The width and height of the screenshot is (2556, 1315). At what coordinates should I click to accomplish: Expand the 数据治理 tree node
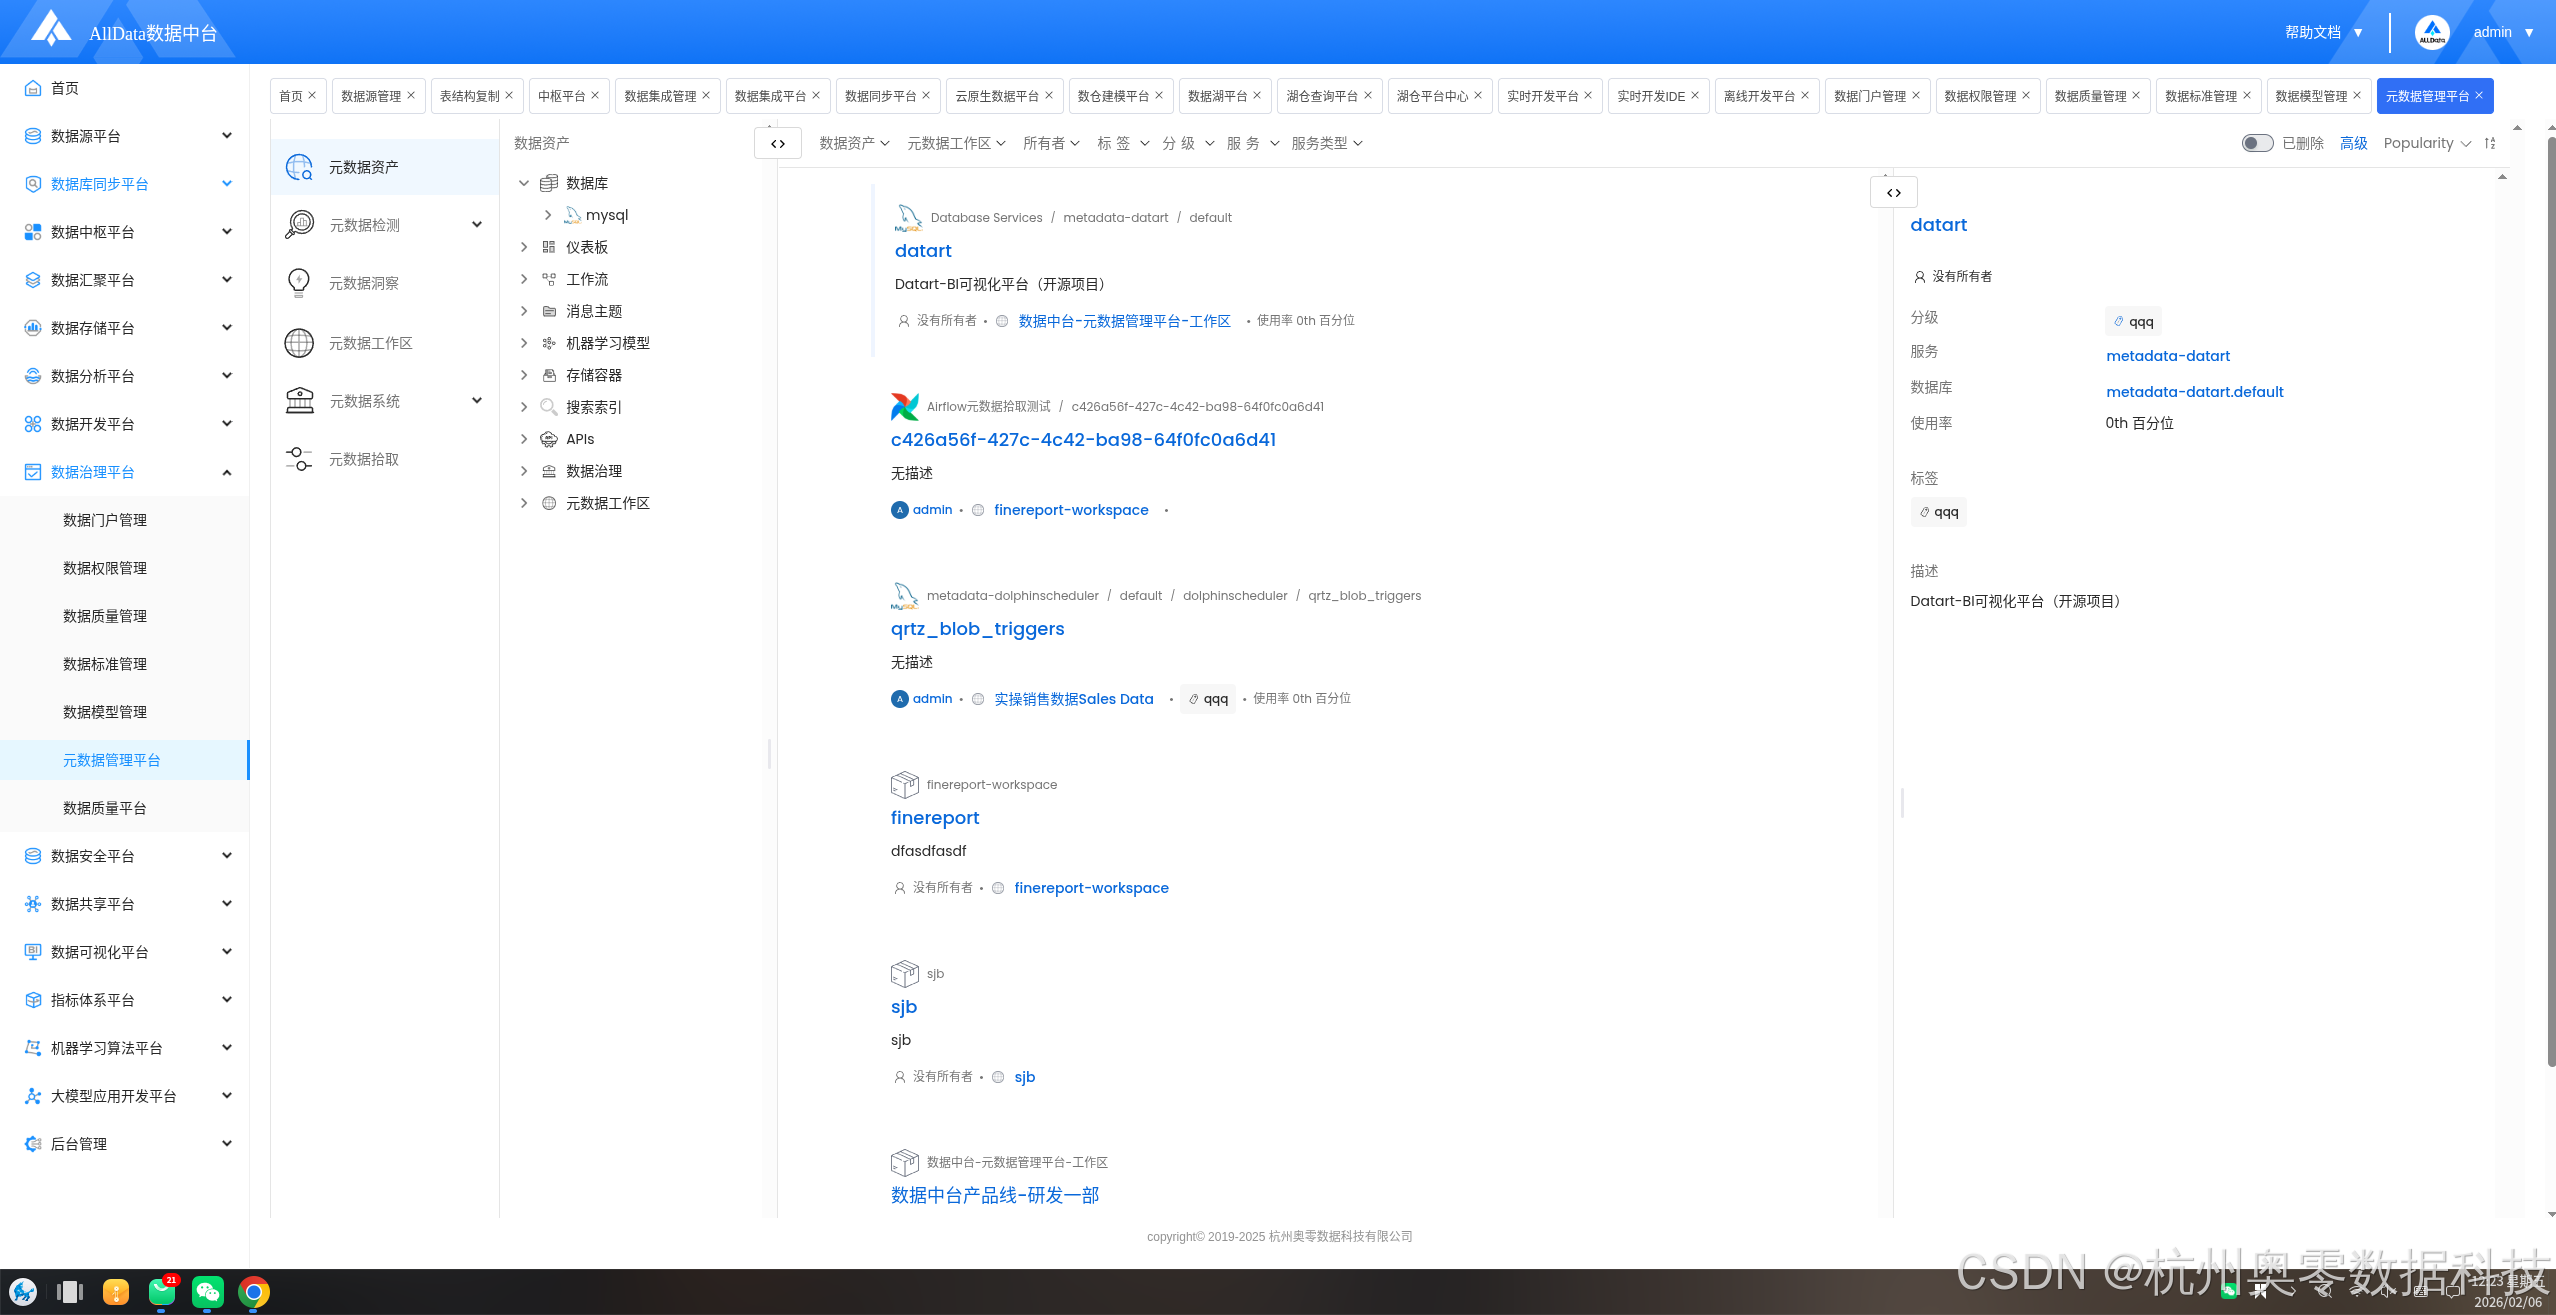pos(524,471)
